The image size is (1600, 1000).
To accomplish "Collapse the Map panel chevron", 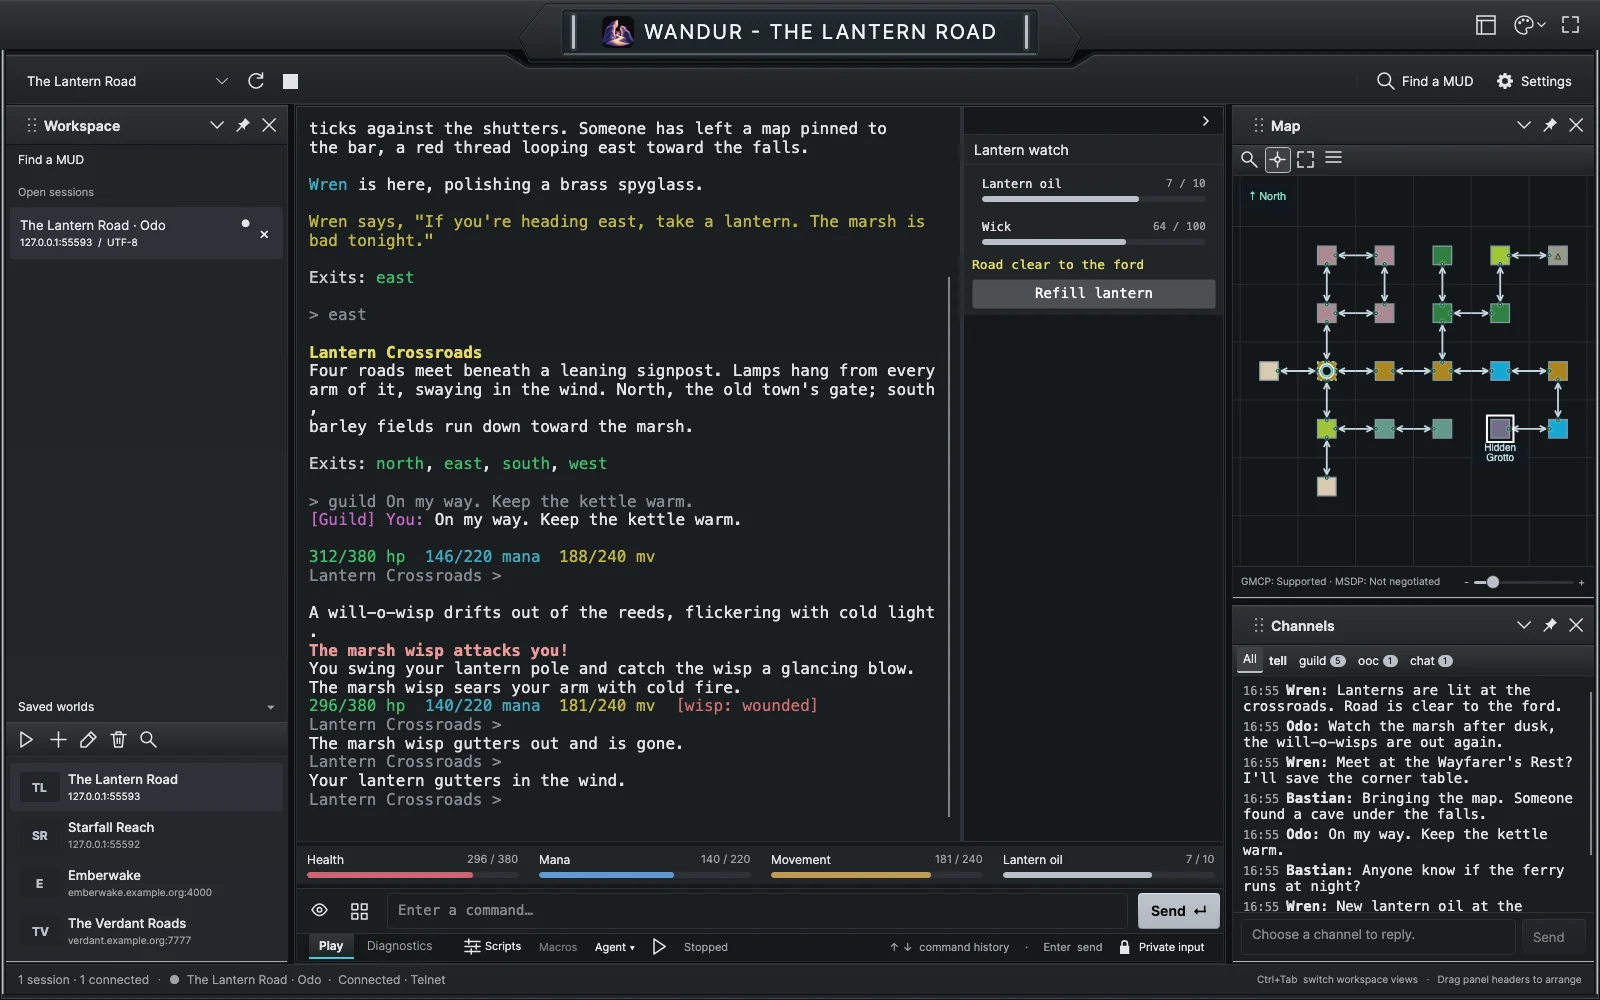I will 1524,125.
